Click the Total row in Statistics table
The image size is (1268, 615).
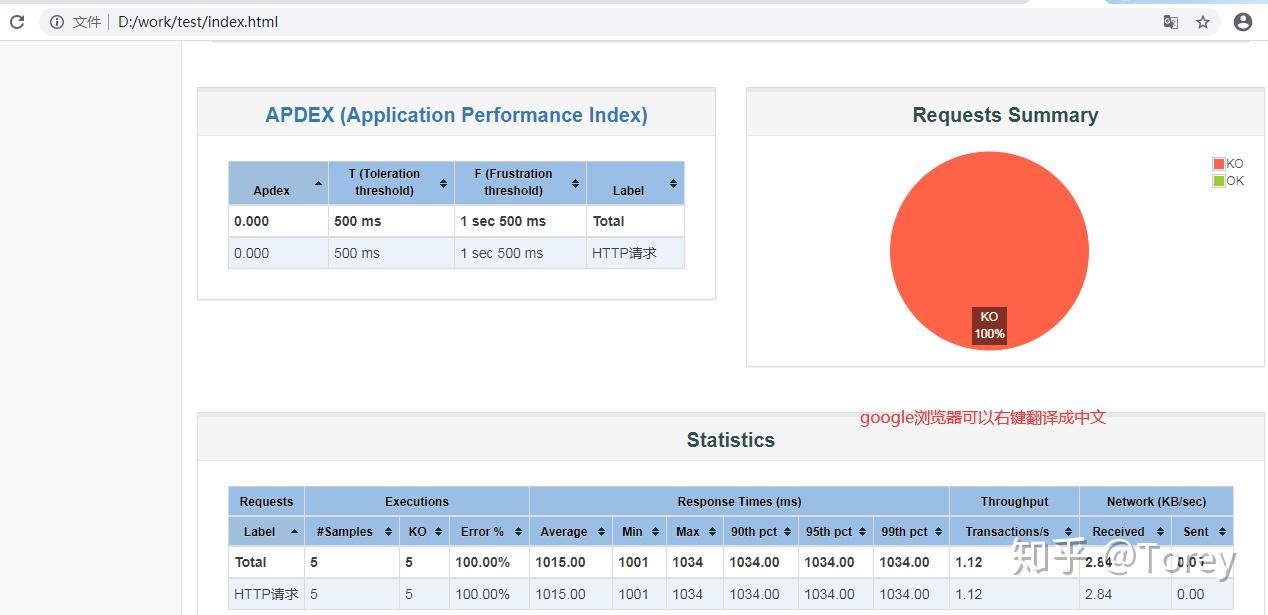[730, 562]
